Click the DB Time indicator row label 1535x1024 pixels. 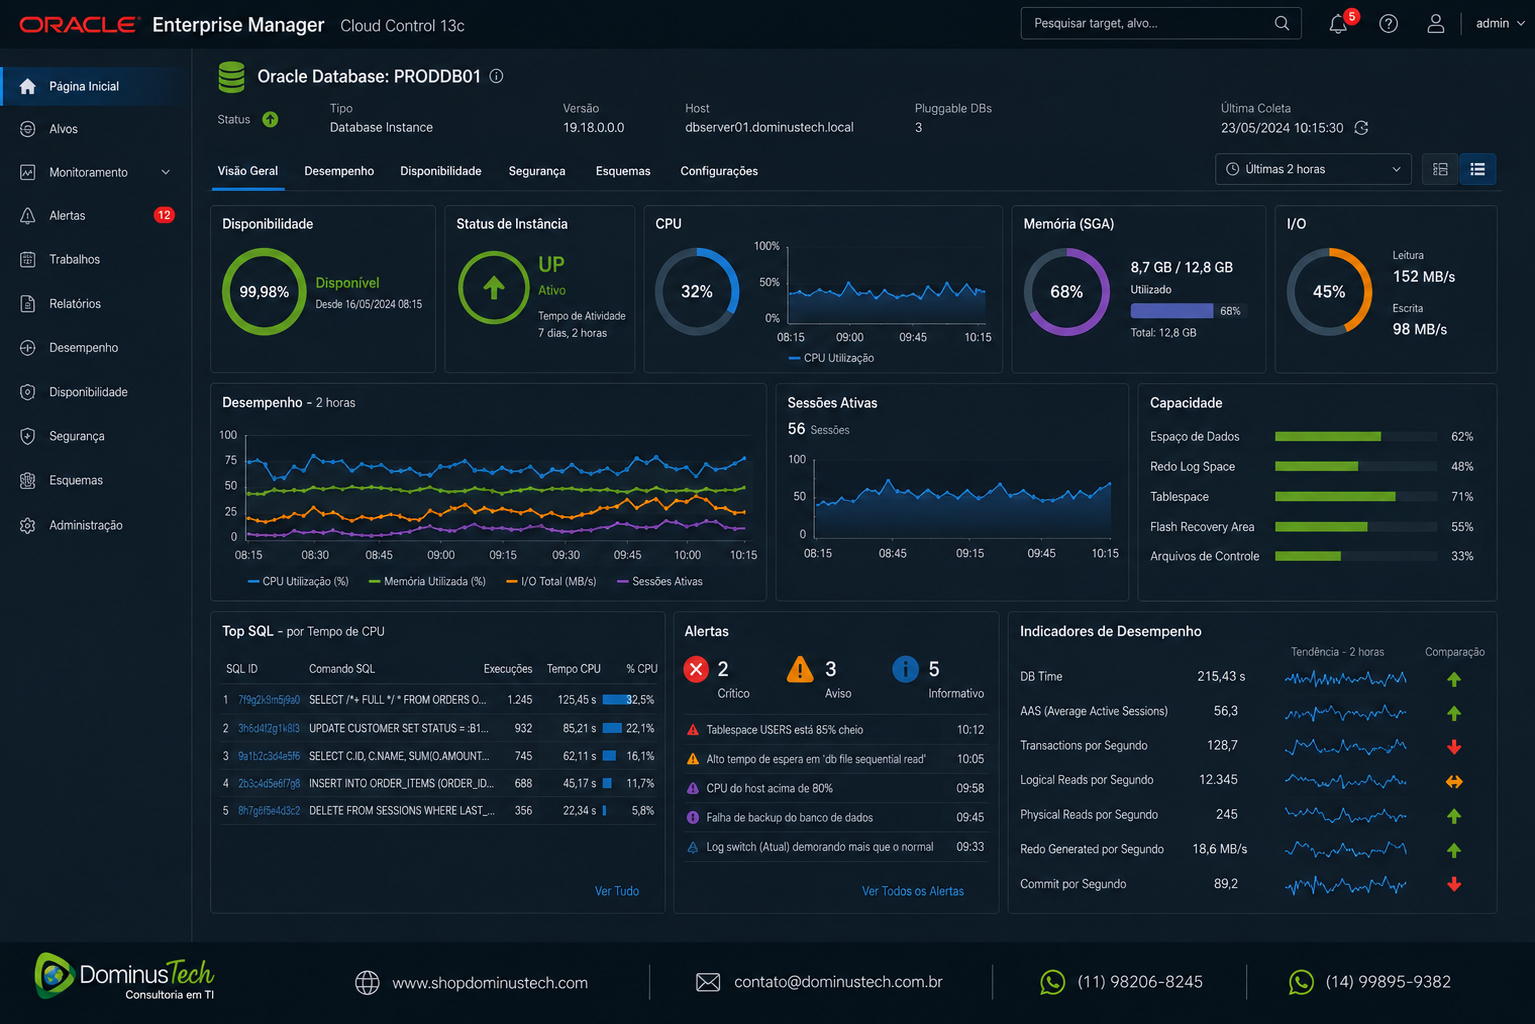(1041, 677)
